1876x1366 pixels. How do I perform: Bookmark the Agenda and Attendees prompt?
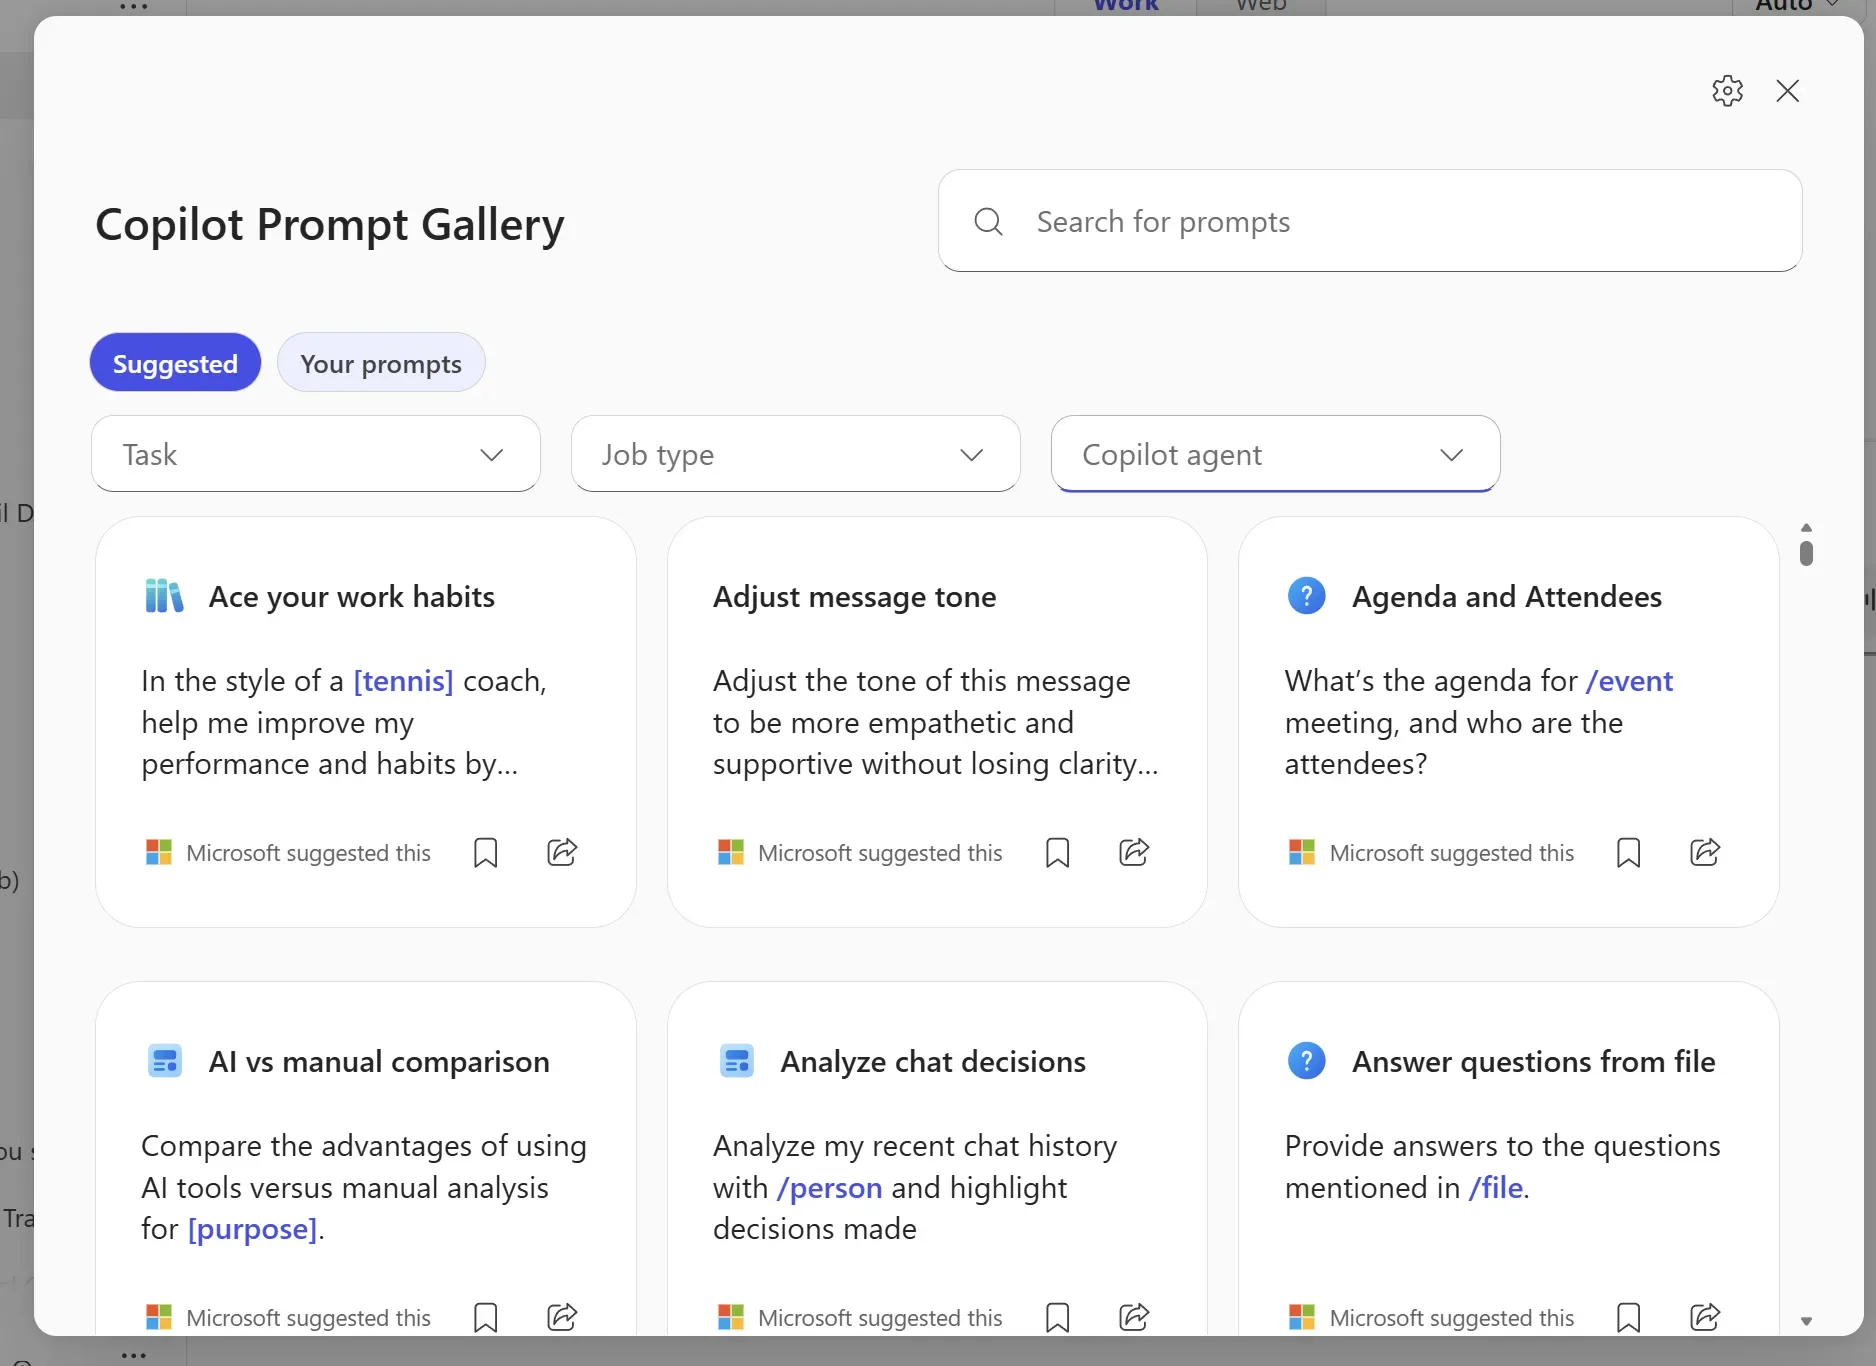[1629, 853]
